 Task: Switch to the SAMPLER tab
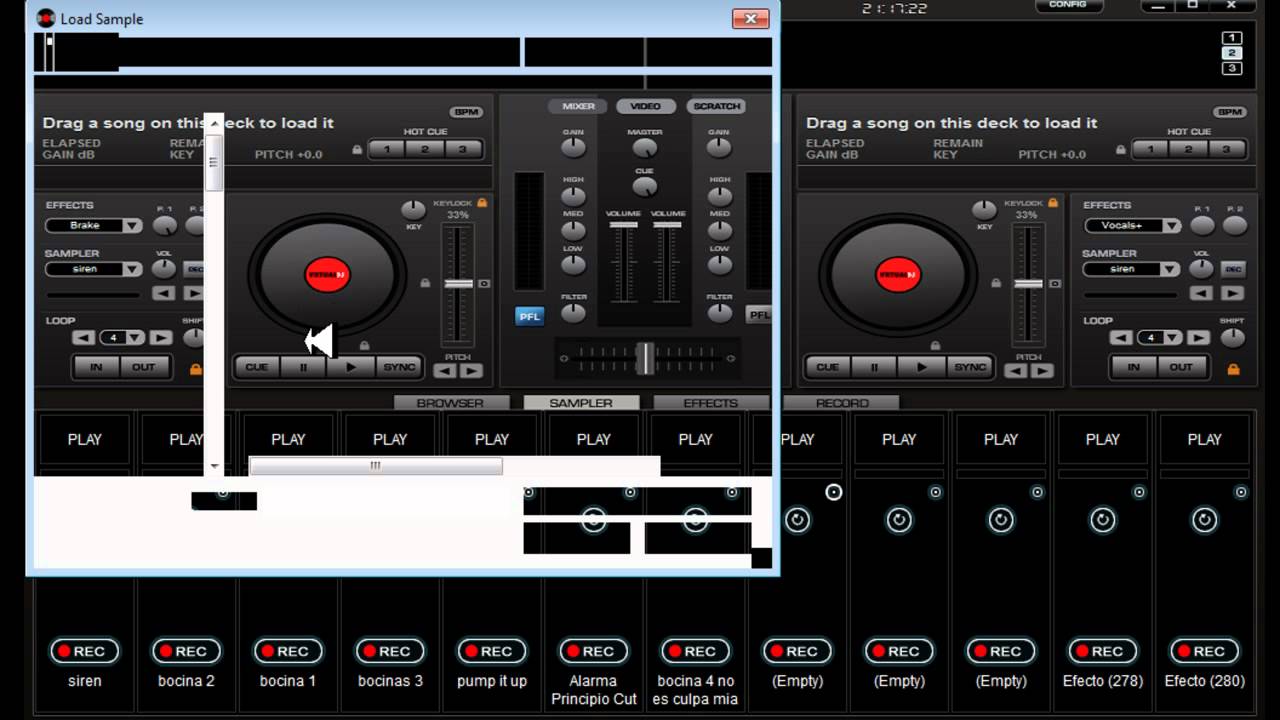tap(581, 403)
